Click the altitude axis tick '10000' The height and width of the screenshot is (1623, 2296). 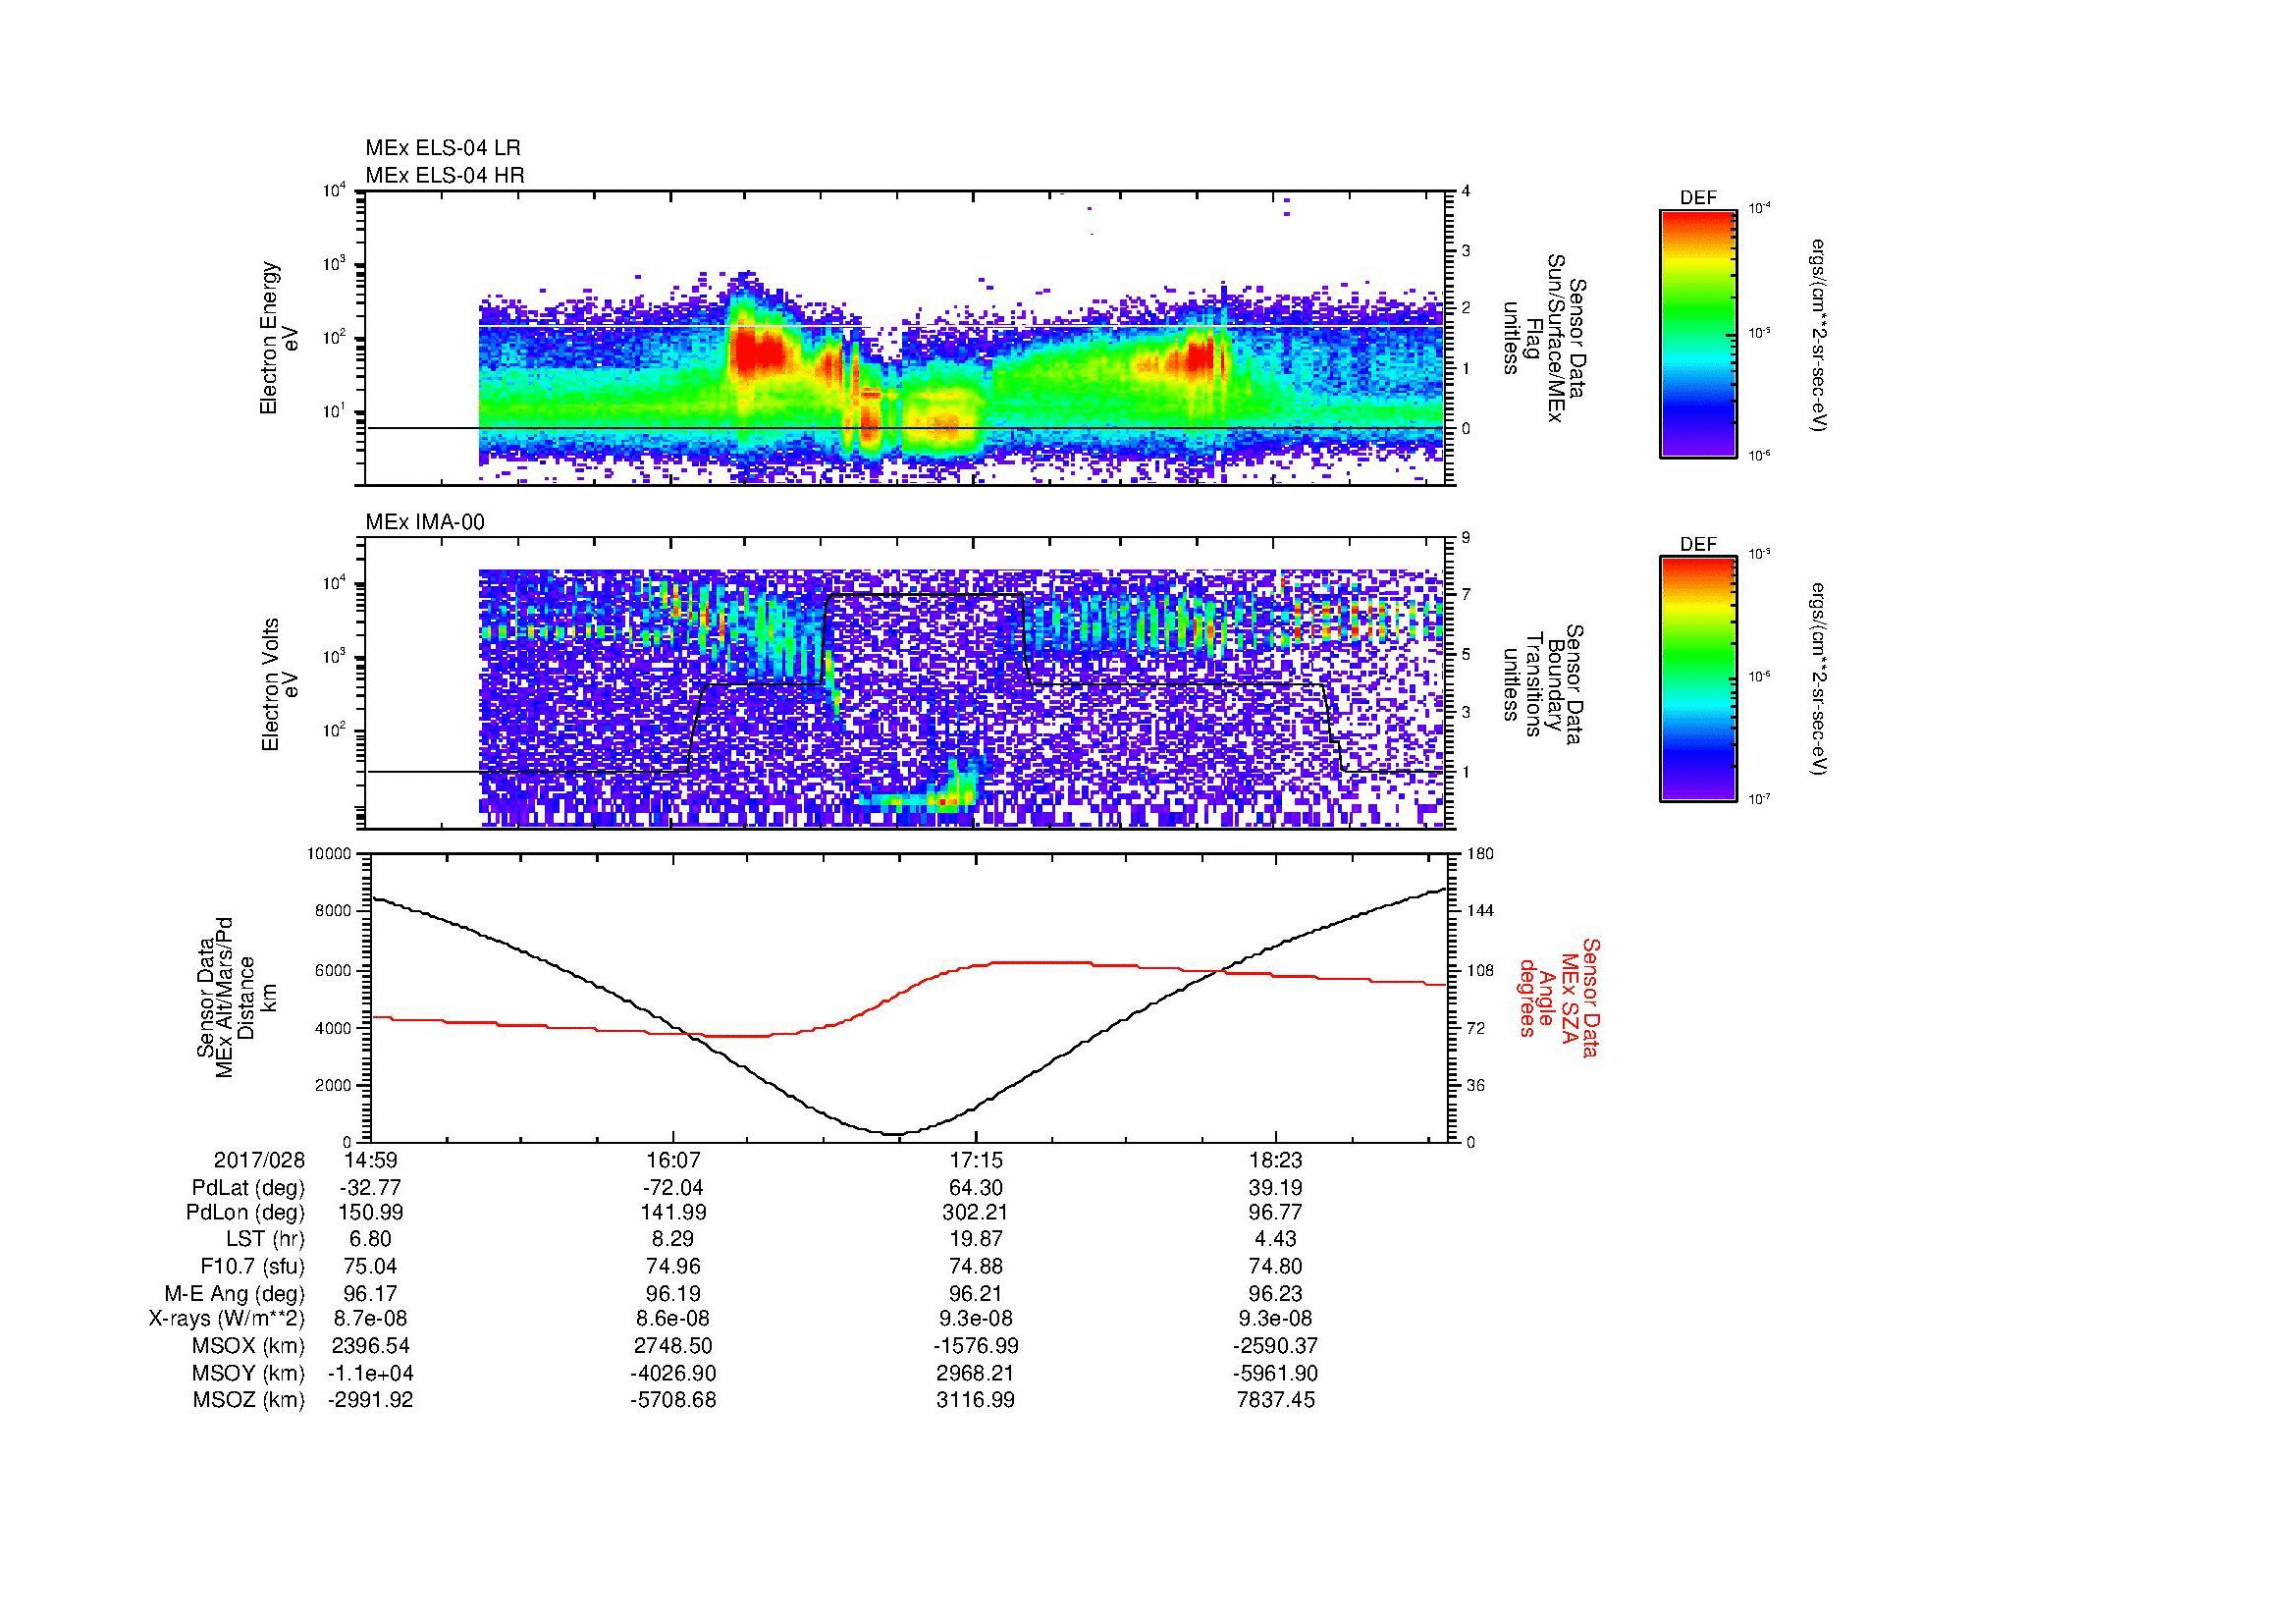click(330, 854)
